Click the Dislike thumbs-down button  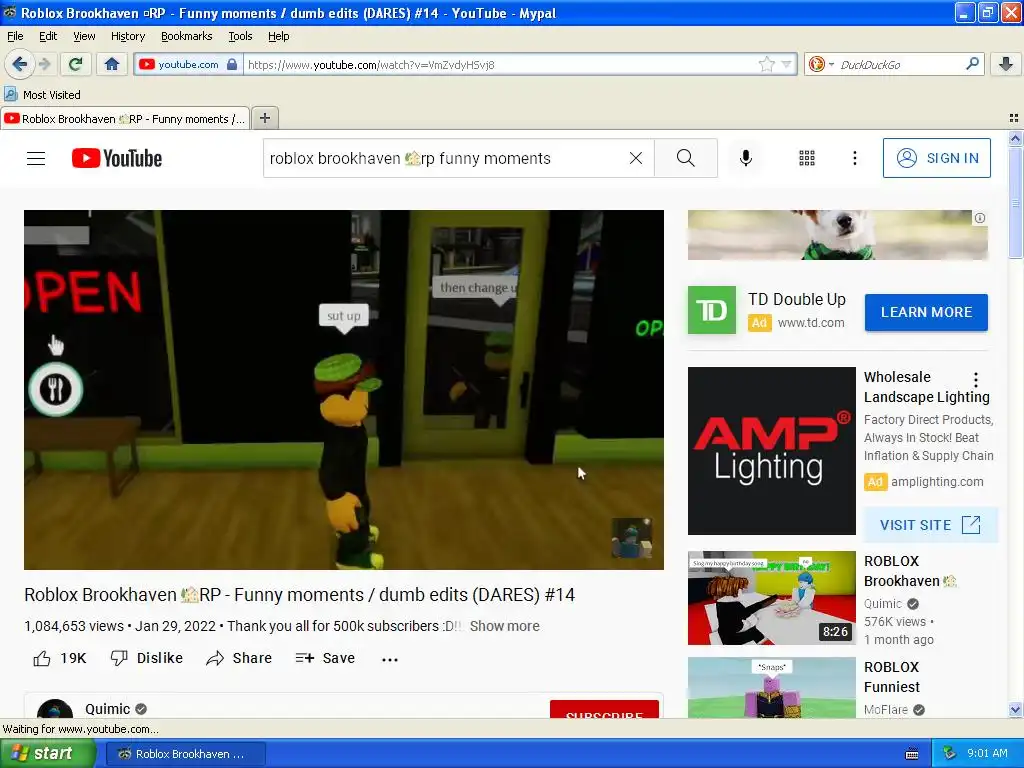(x=146, y=658)
